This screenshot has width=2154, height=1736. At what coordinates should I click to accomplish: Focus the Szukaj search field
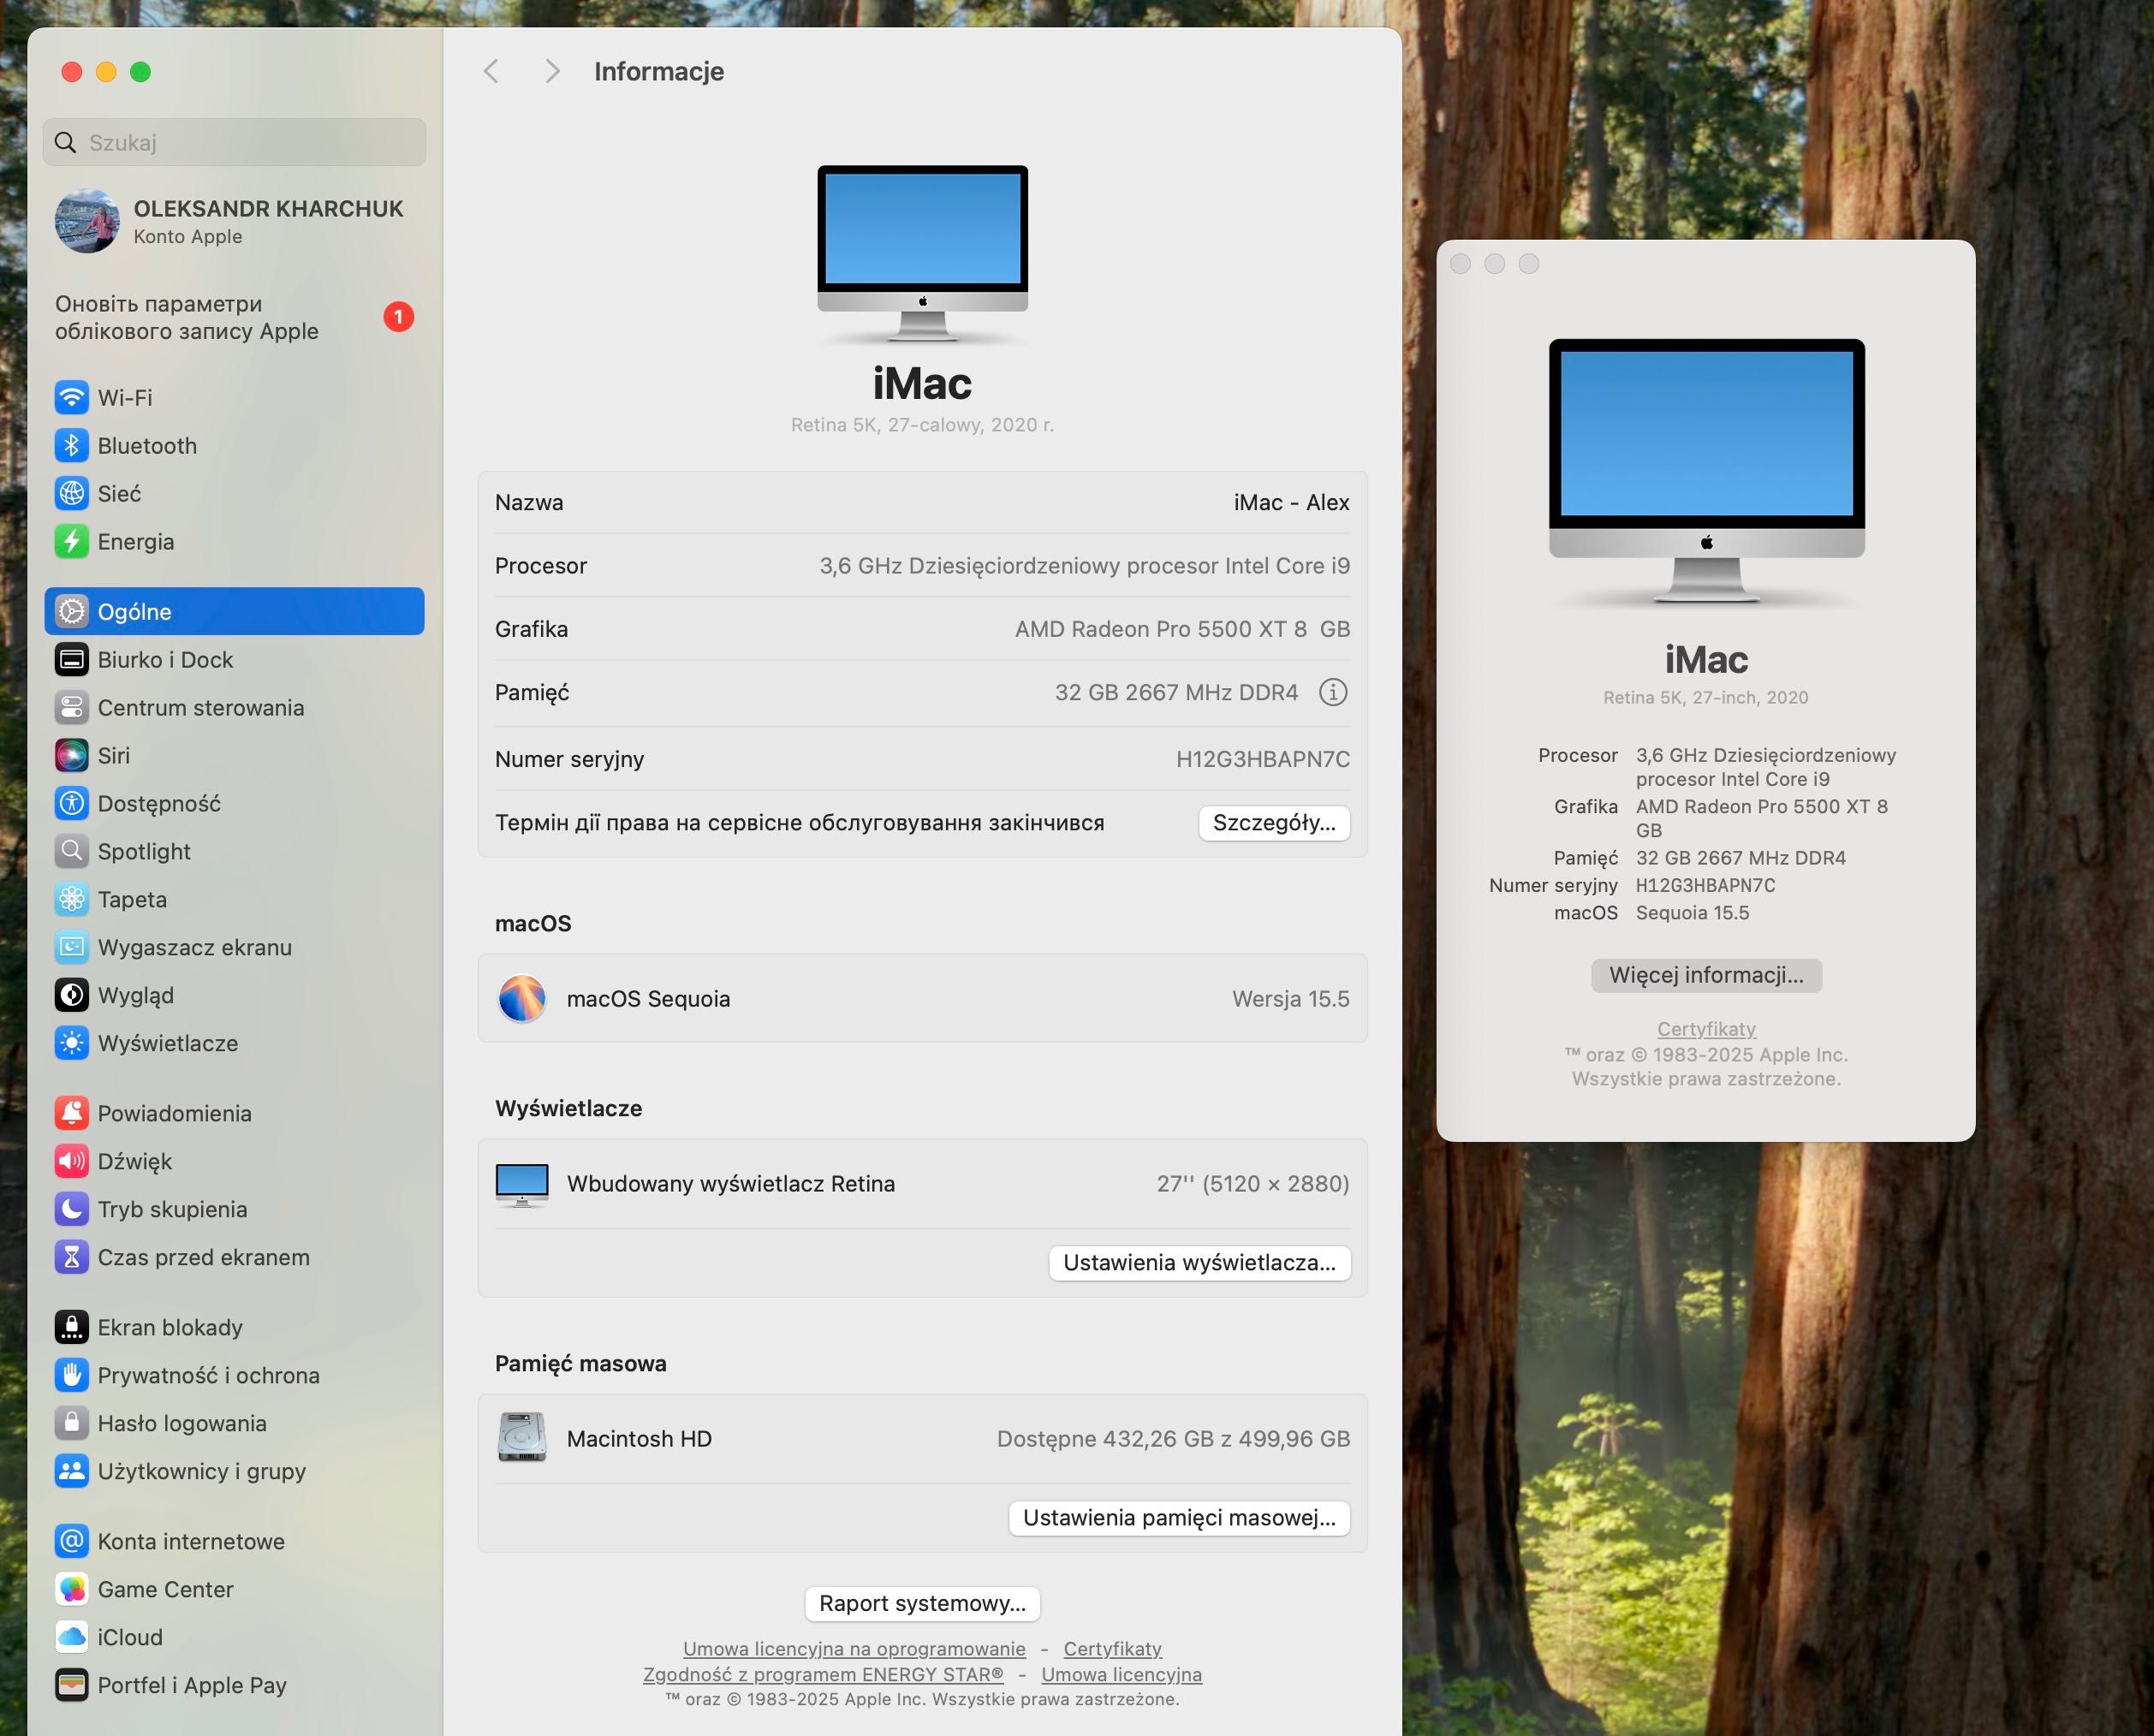pyautogui.click(x=234, y=142)
